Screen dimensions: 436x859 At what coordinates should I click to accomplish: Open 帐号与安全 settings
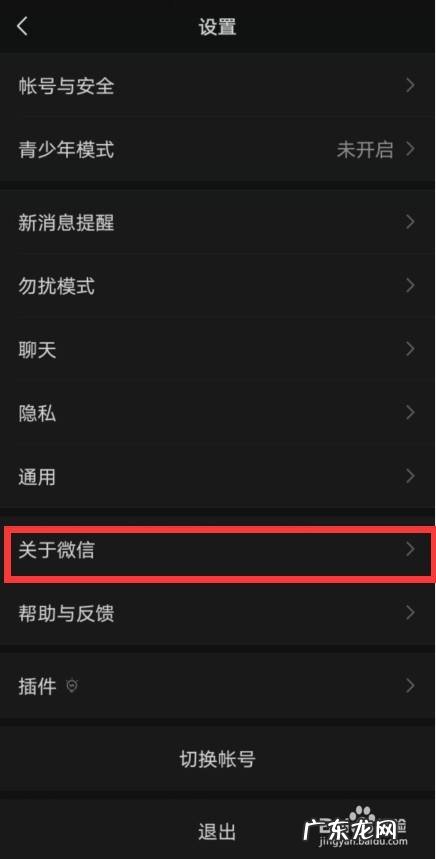click(218, 85)
